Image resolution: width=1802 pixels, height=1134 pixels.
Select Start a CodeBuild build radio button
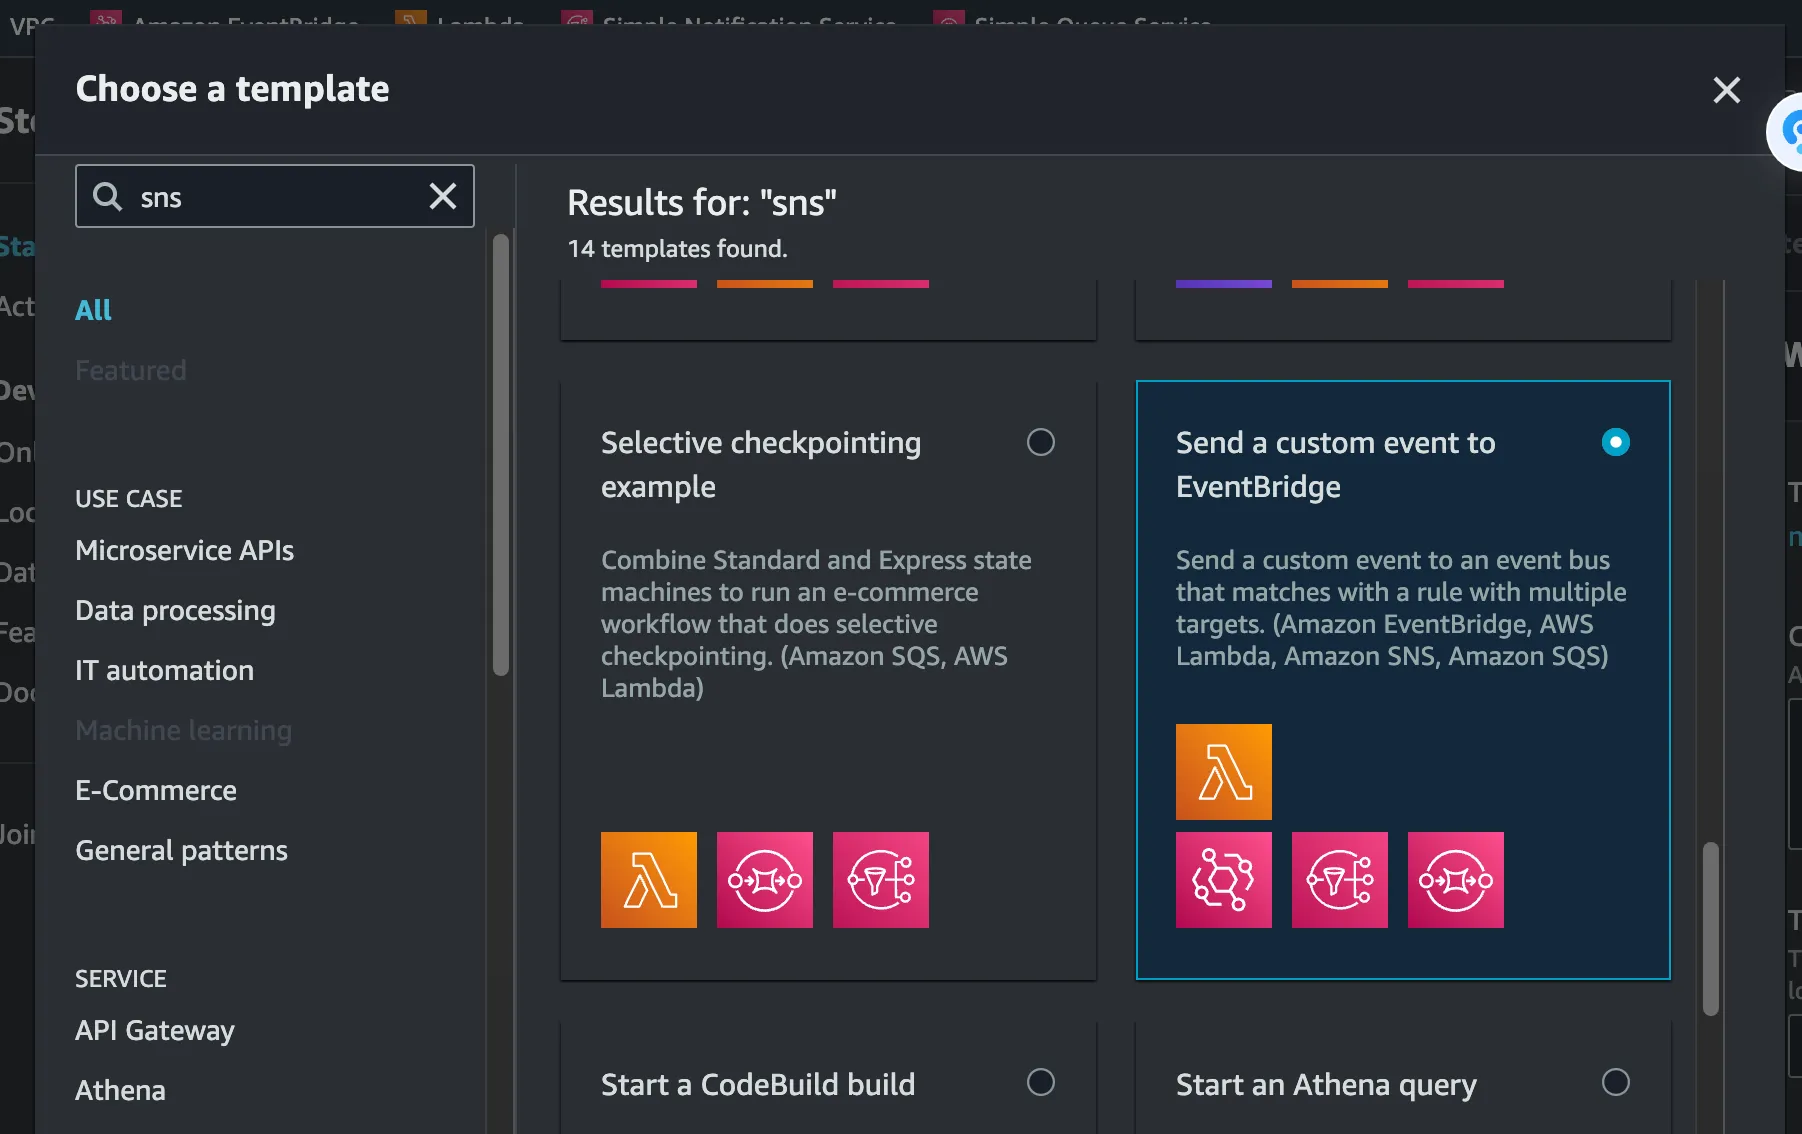[x=1040, y=1082]
